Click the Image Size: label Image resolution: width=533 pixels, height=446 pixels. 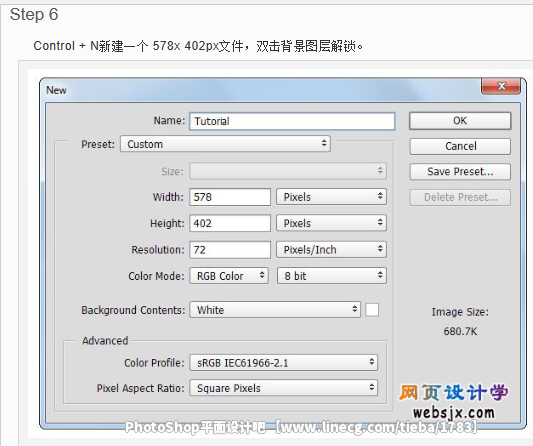click(x=460, y=312)
